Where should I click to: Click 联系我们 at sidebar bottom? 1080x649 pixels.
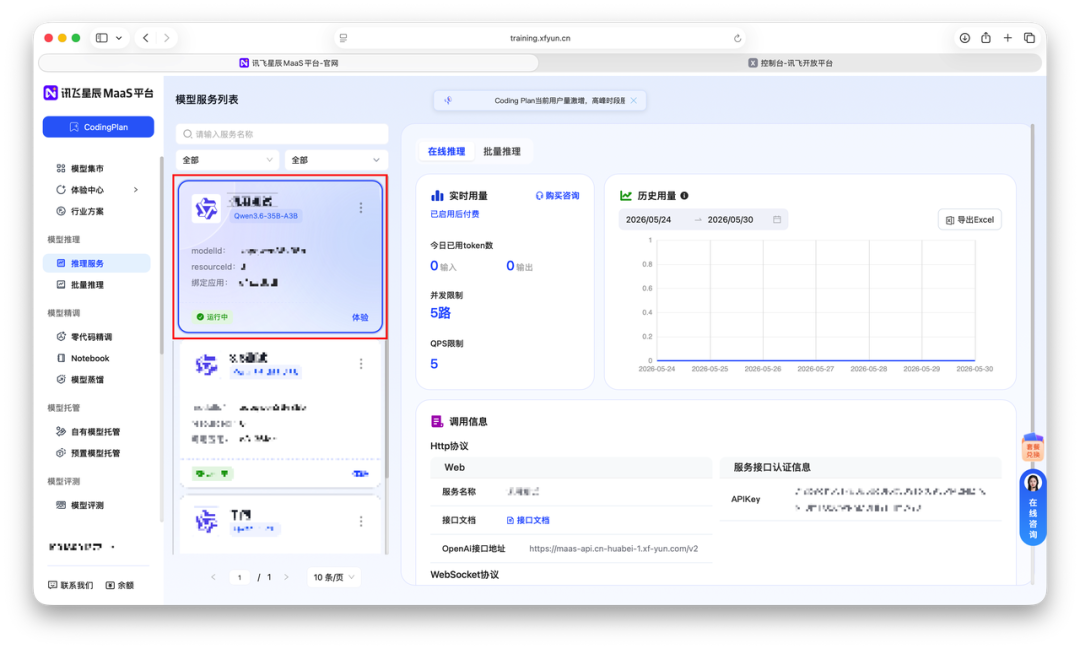coord(70,585)
